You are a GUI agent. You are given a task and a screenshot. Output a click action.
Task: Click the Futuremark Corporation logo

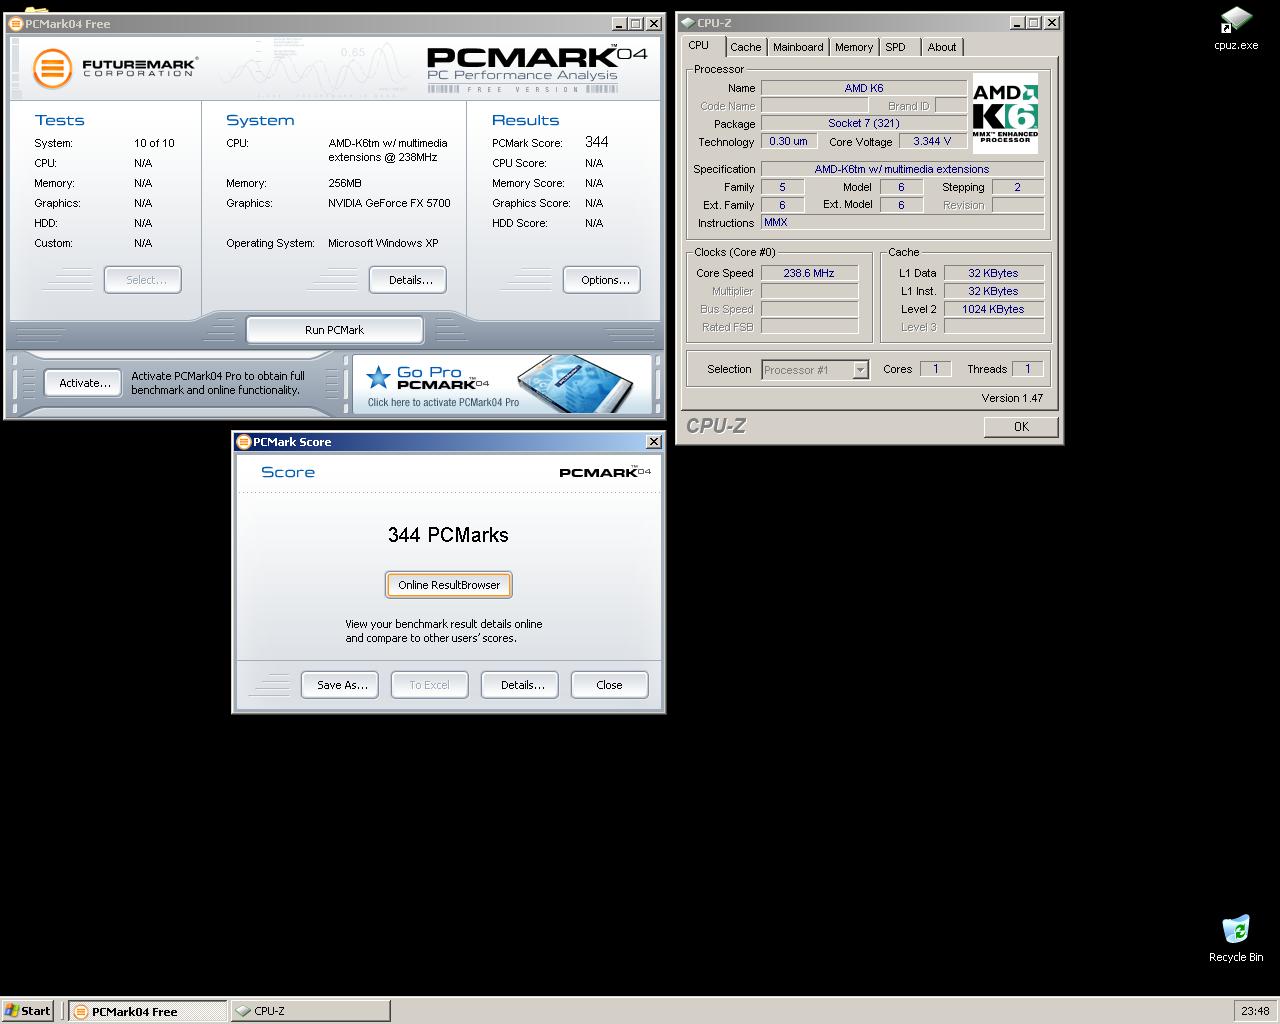click(115, 68)
